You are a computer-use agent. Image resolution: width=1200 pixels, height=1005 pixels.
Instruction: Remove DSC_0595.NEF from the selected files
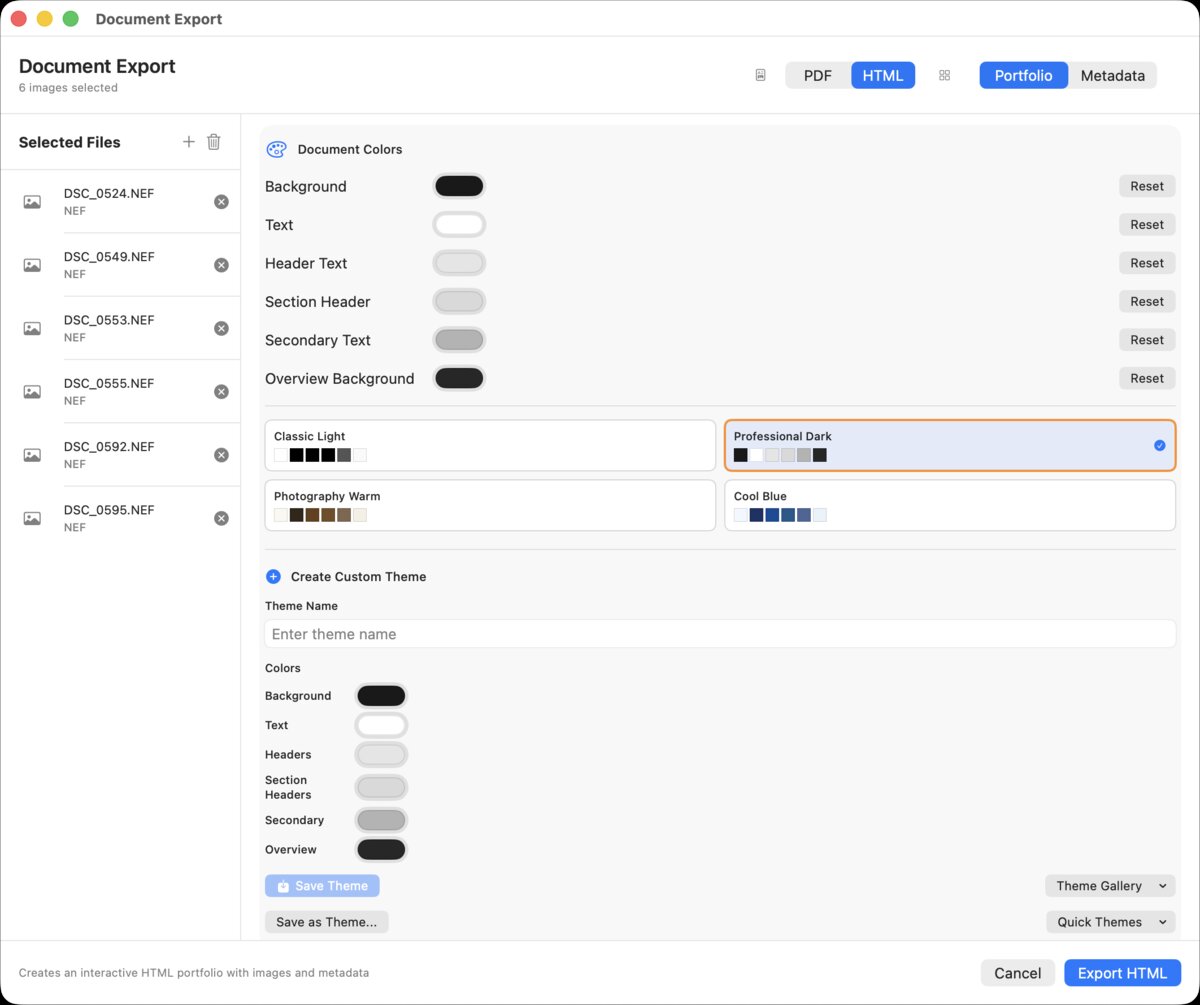[221, 518]
